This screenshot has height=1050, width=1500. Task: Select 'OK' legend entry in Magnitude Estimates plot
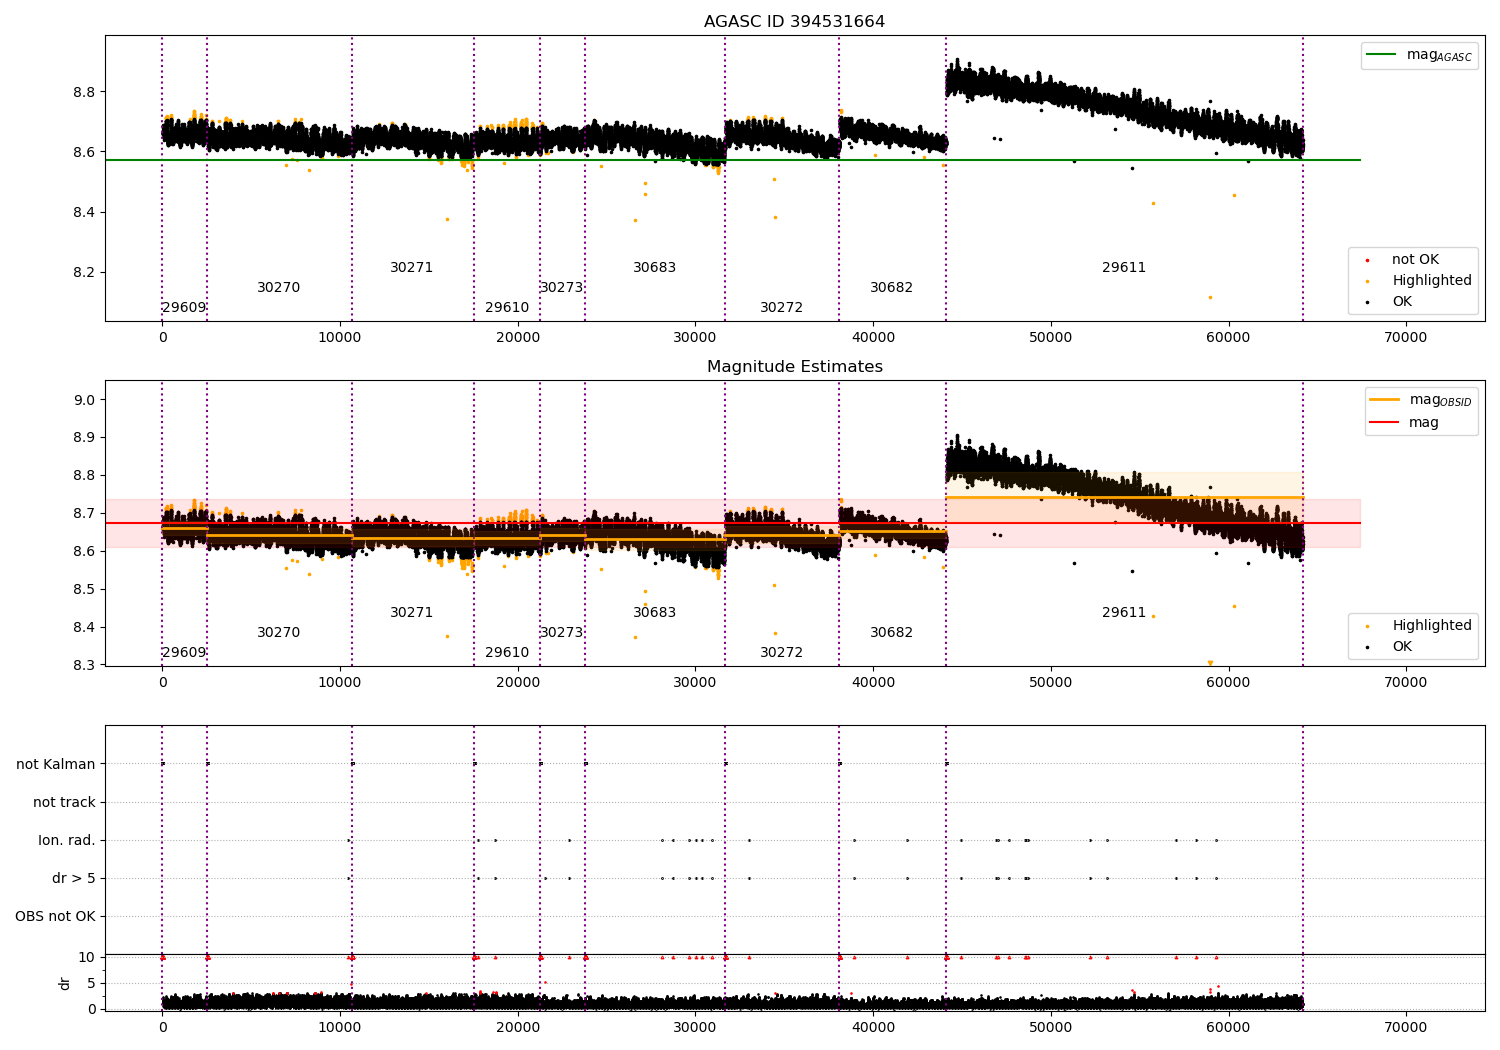1402,647
